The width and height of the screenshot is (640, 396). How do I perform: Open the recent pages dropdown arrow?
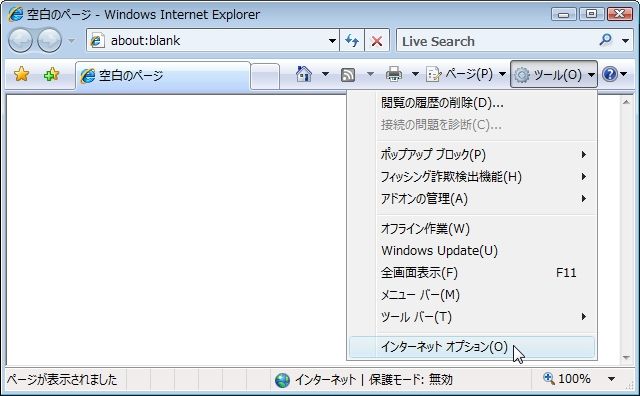71,41
